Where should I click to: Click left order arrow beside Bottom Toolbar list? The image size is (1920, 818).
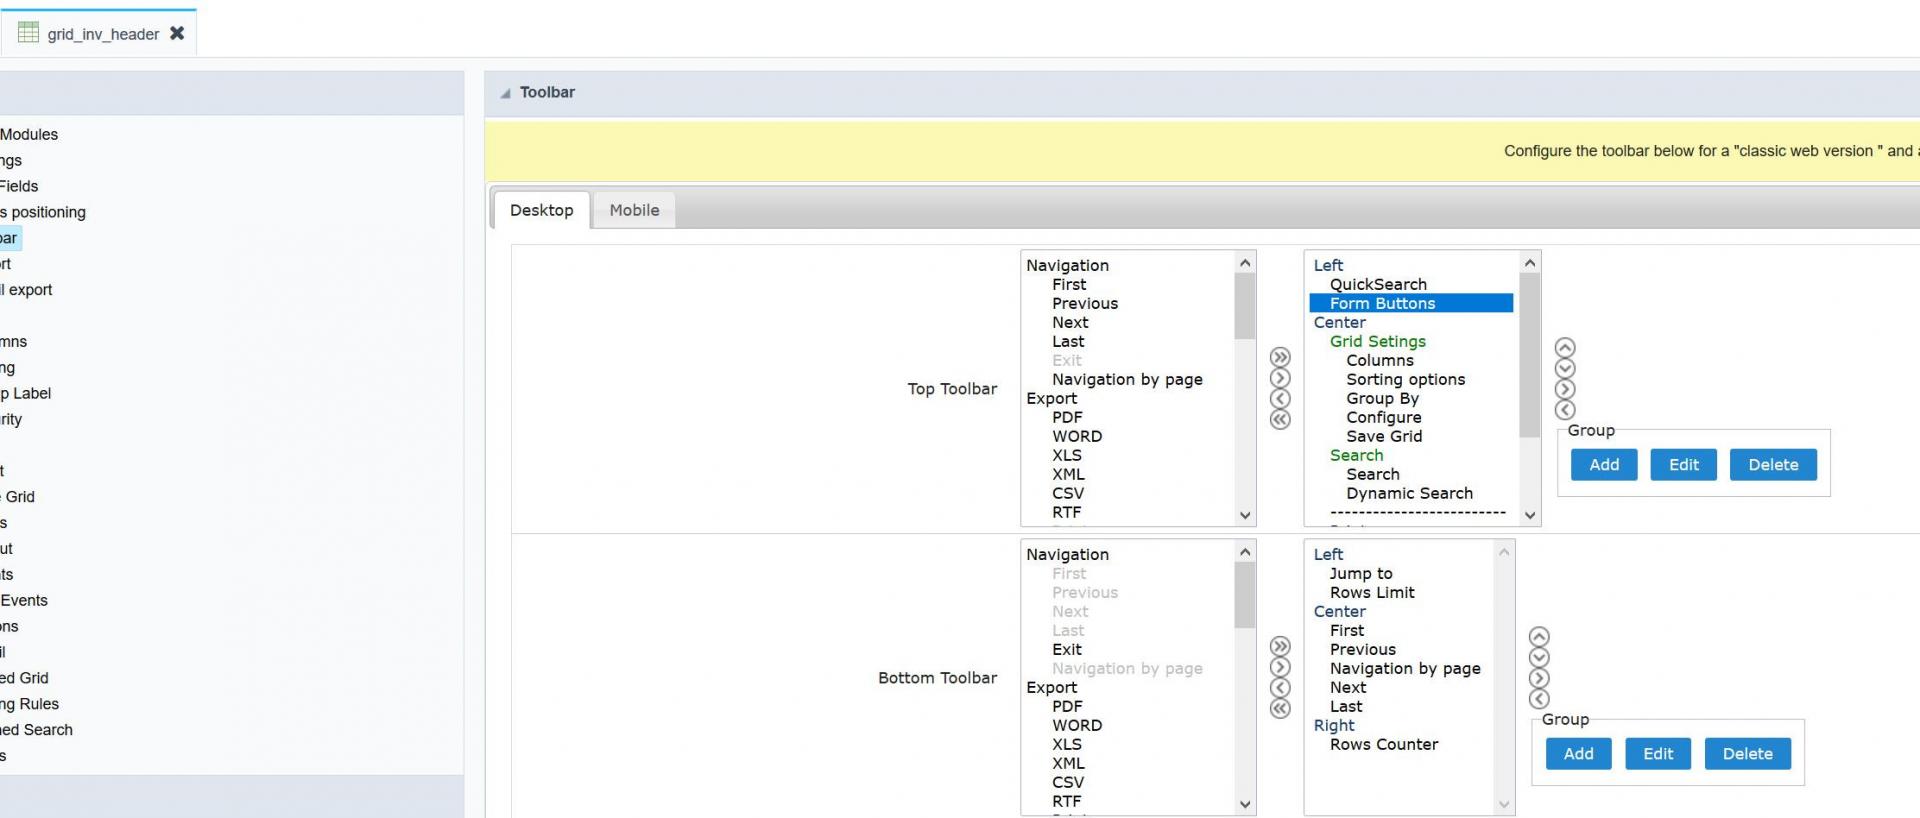pos(1539,699)
